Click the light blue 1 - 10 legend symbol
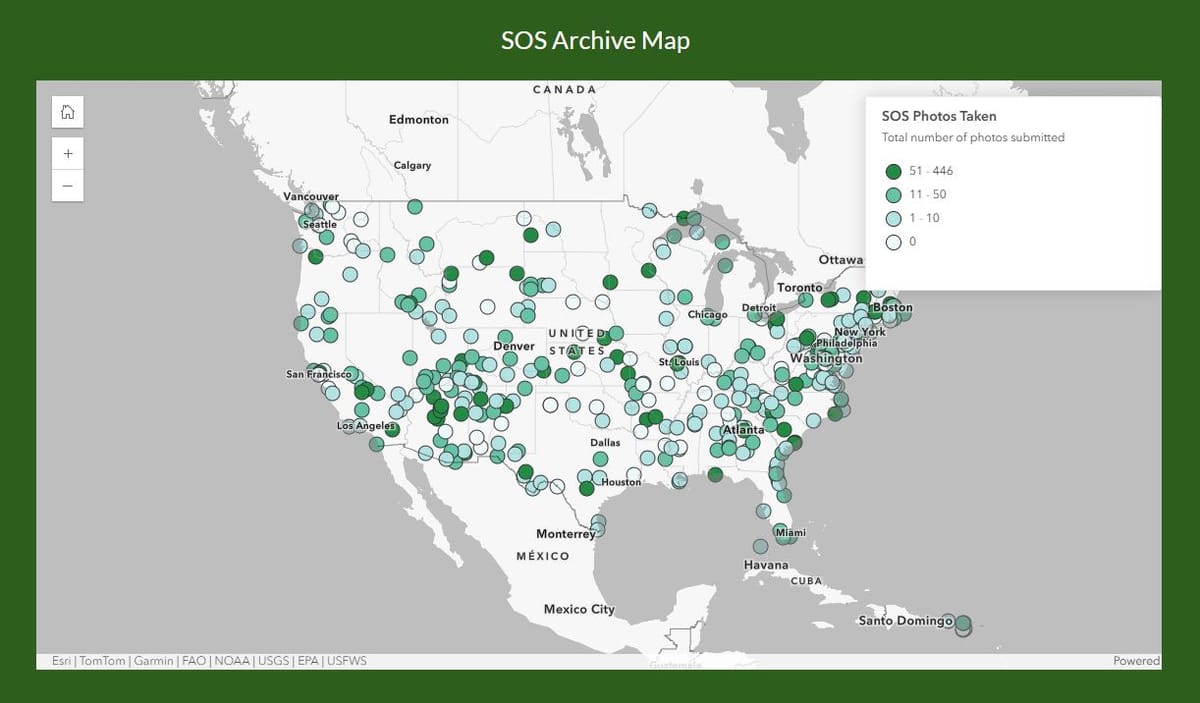Viewport: 1200px width, 703px height. tap(892, 218)
